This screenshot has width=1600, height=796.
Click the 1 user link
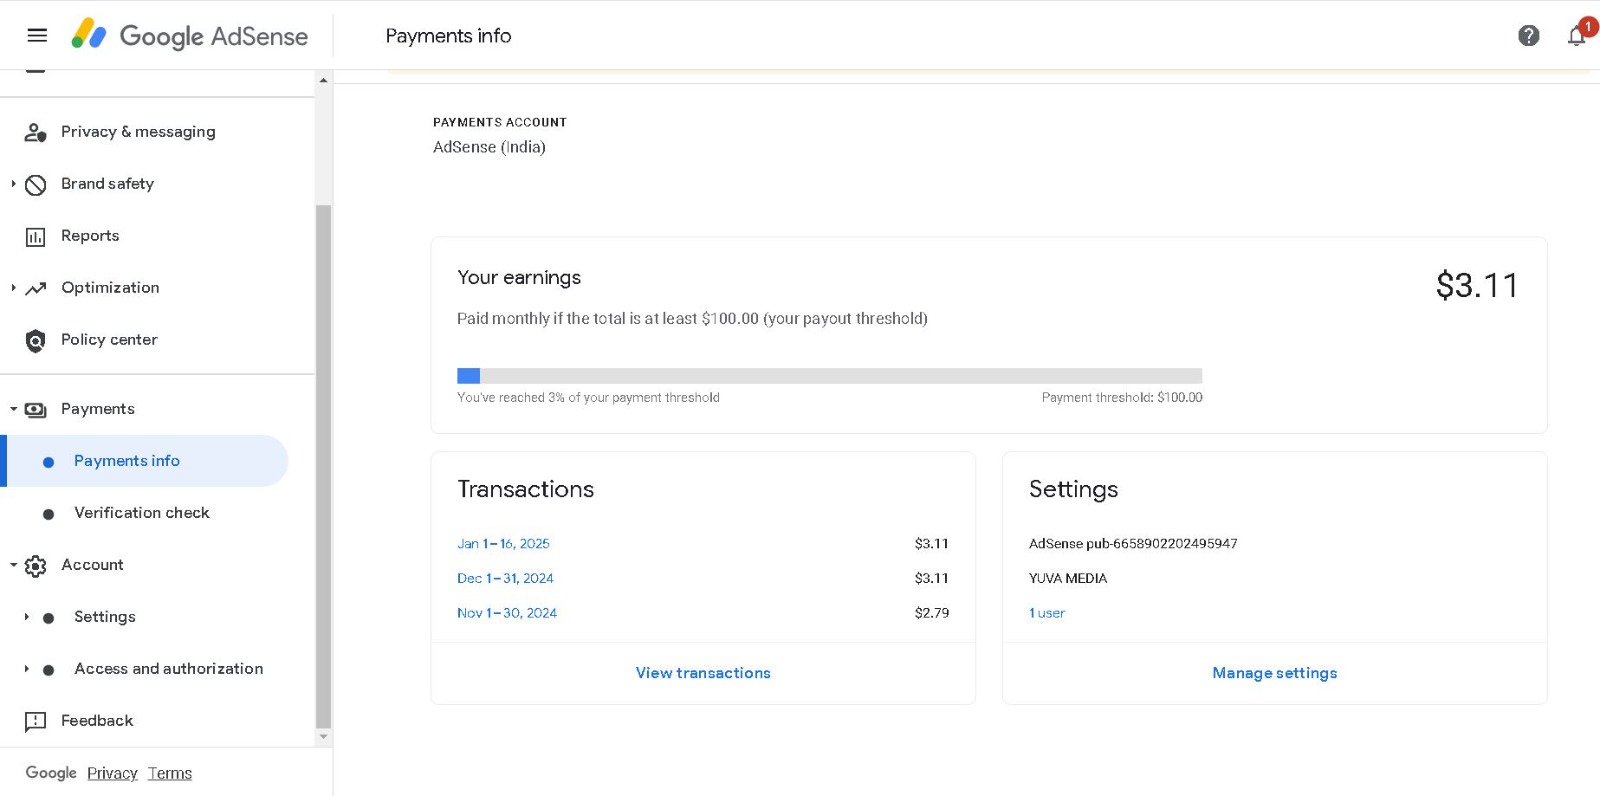[1047, 613]
